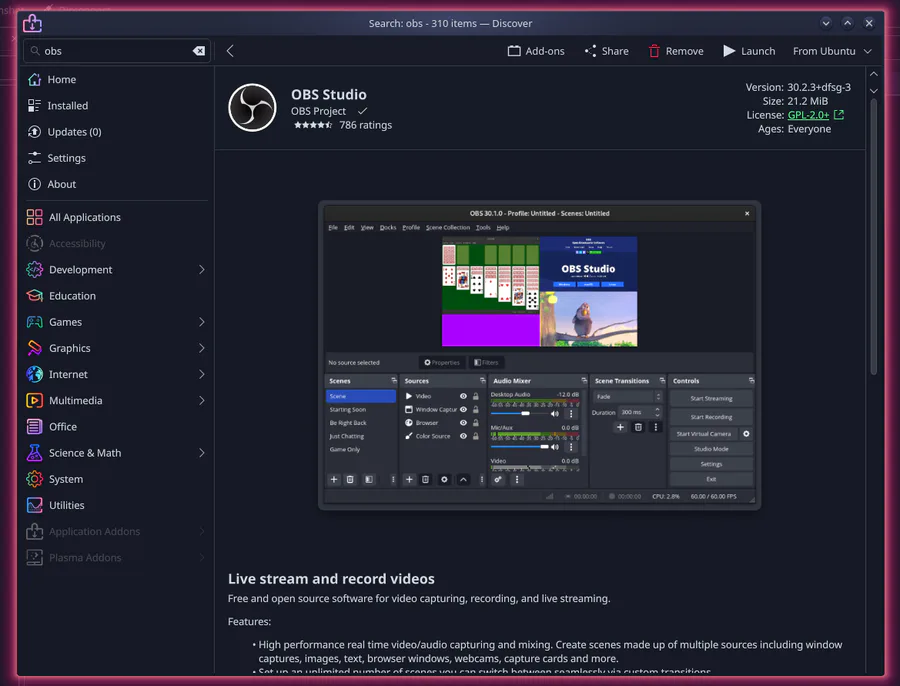Image resolution: width=900 pixels, height=686 pixels.
Task: Open the GPL-2.0+ license link
Action: tap(808, 115)
